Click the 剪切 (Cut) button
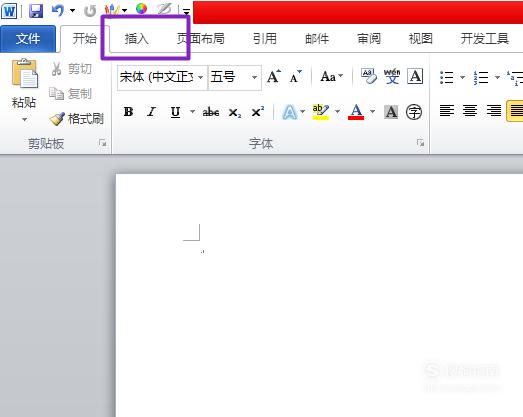The width and height of the screenshot is (523, 417). click(x=71, y=69)
